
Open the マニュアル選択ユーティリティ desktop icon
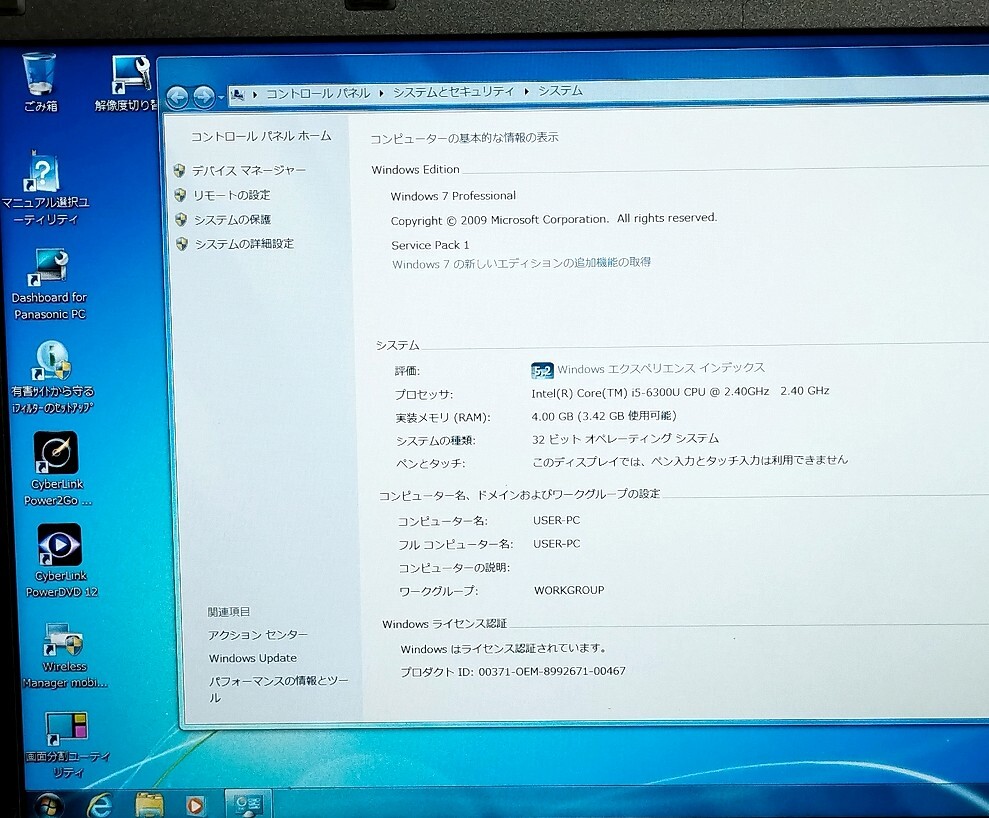coord(44,188)
